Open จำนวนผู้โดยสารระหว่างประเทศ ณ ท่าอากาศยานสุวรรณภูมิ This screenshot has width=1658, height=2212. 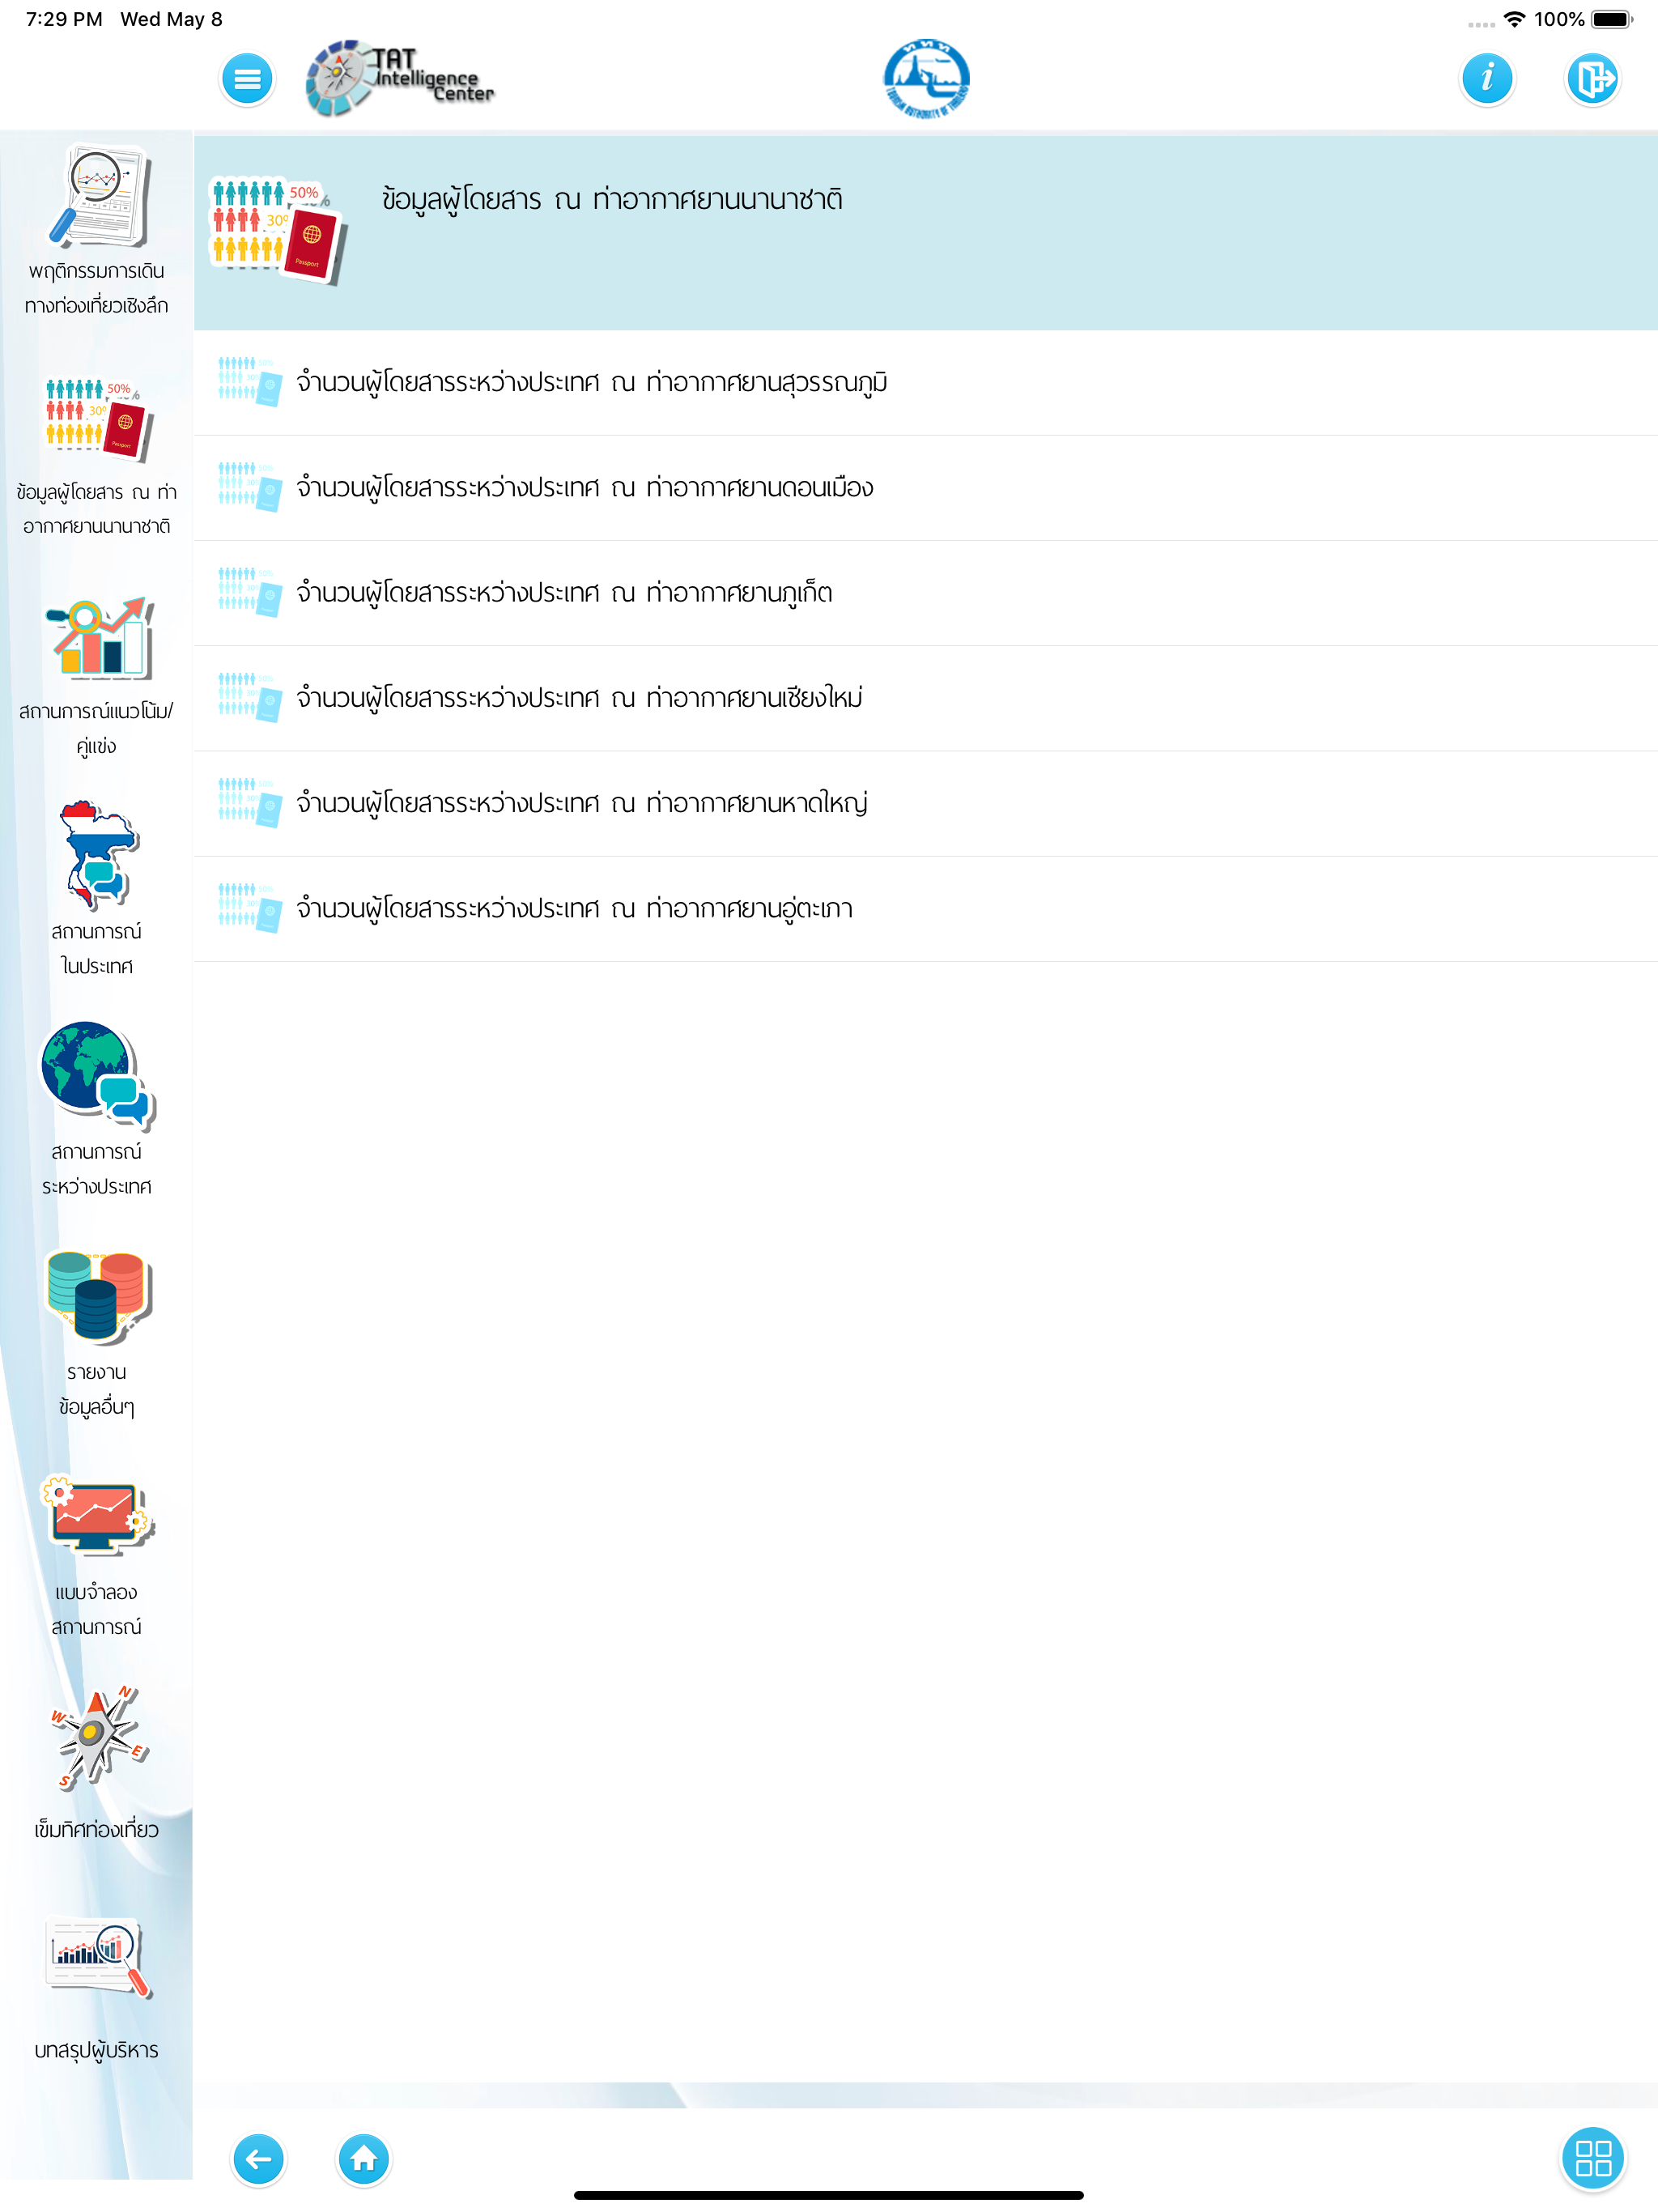(925, 383)
